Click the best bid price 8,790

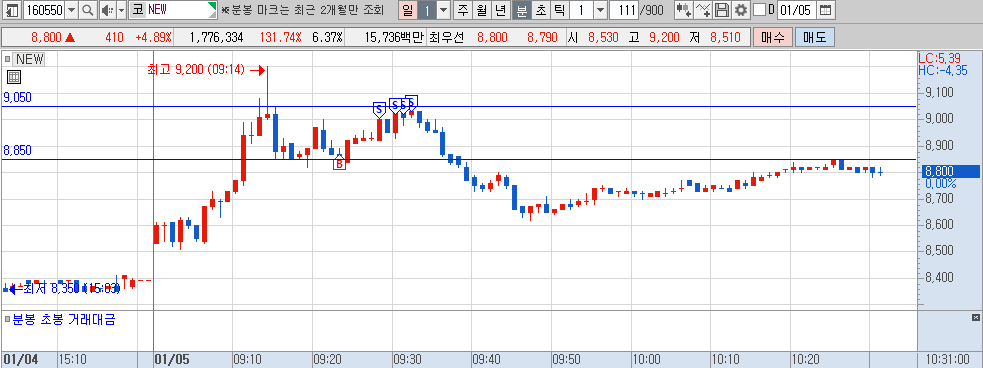(542, 38)
